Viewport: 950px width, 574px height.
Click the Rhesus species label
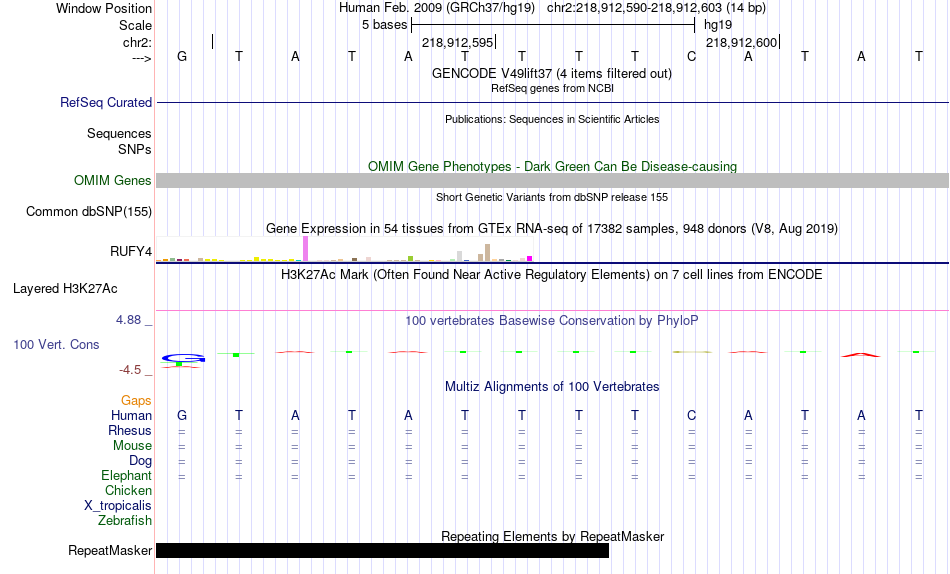130,431
